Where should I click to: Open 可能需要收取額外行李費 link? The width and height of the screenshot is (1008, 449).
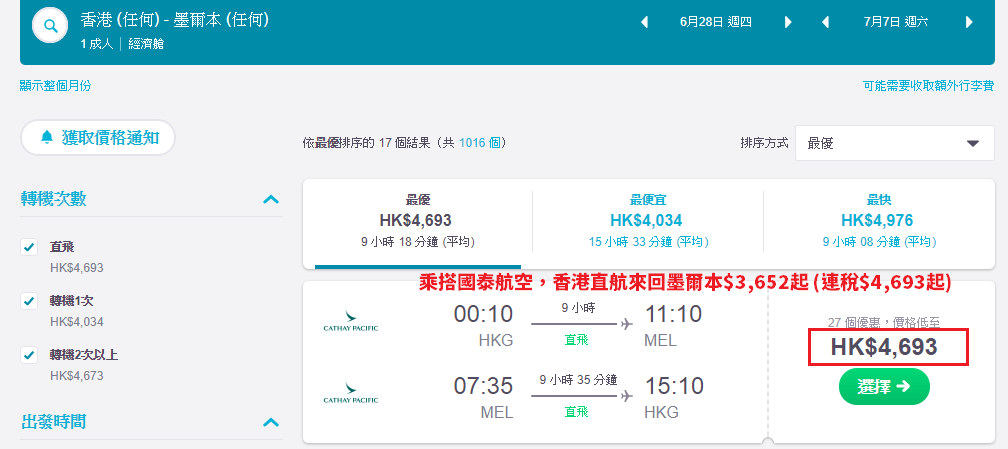[928, 86]
